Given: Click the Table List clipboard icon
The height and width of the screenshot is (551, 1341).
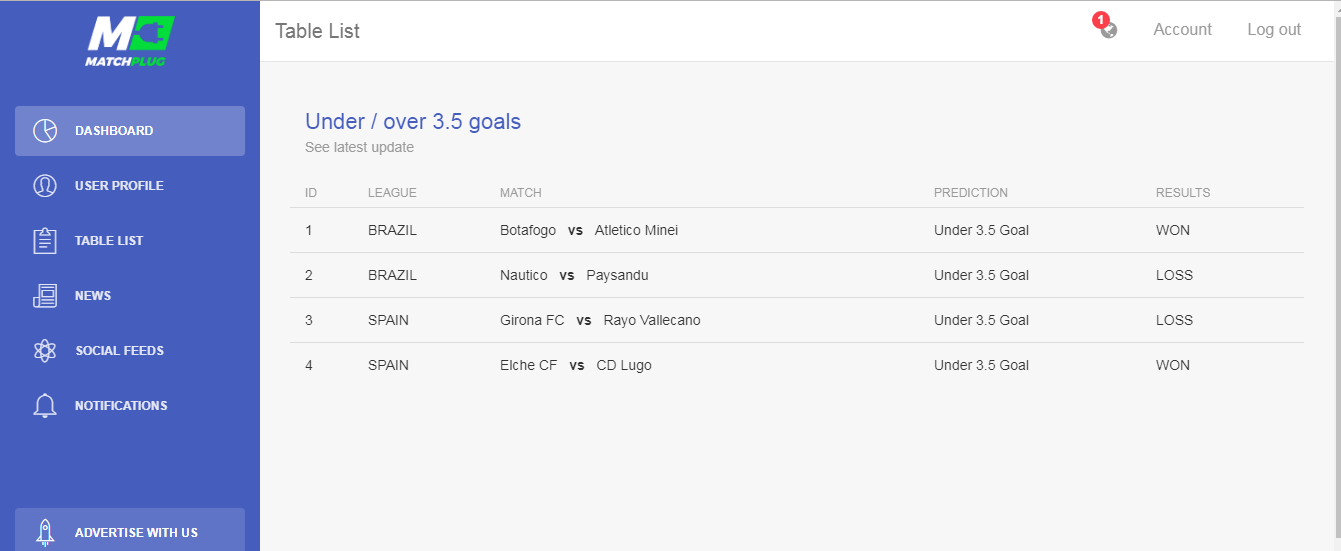Looking at the screenshot, I should click(44, 241).
